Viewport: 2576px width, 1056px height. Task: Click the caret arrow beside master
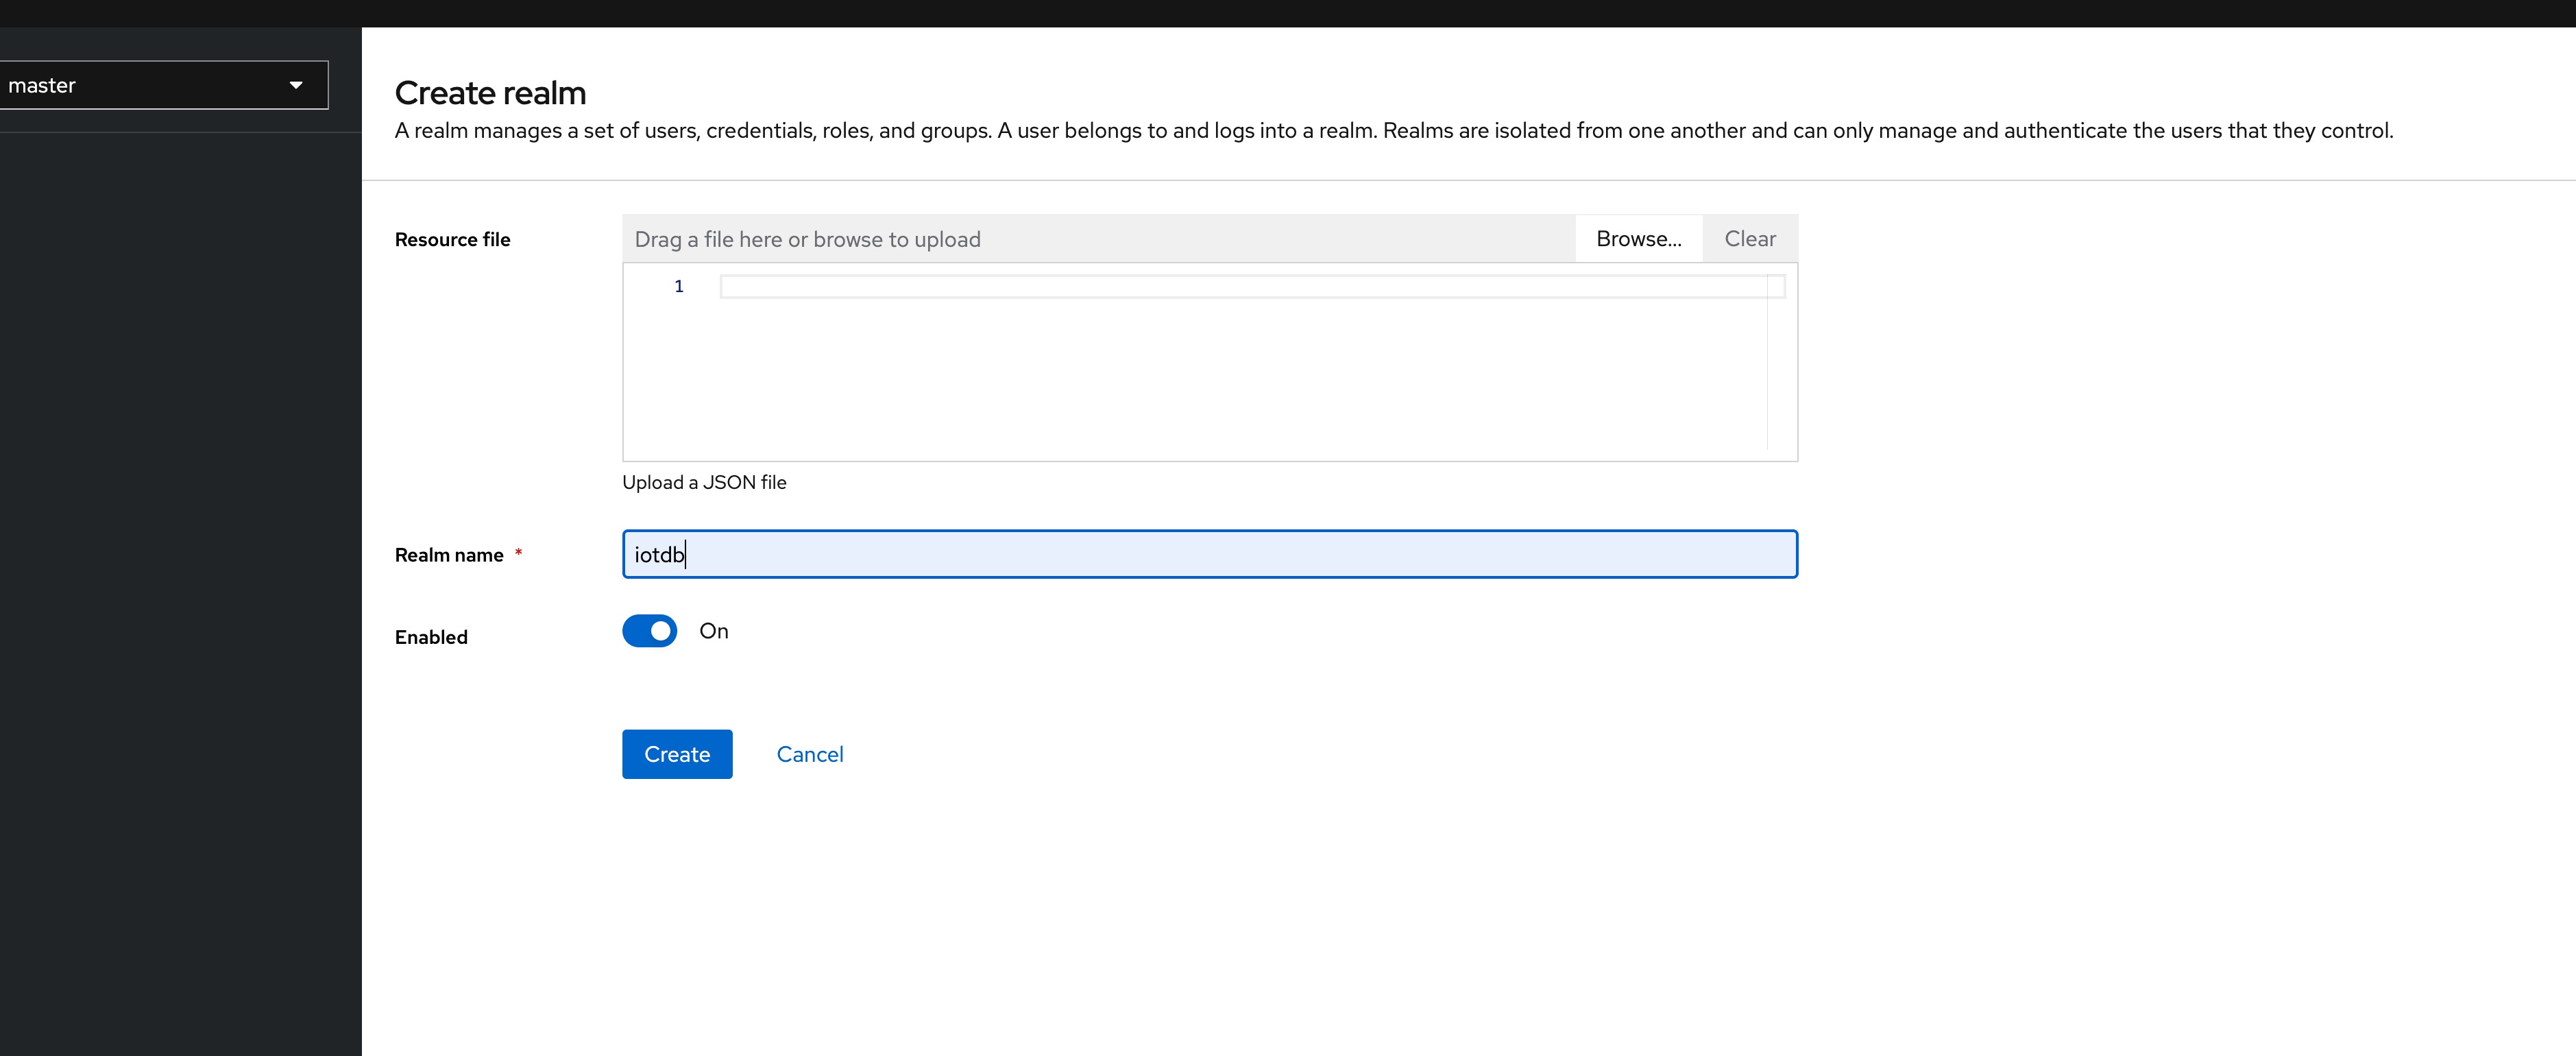click(x=296, y=85)
